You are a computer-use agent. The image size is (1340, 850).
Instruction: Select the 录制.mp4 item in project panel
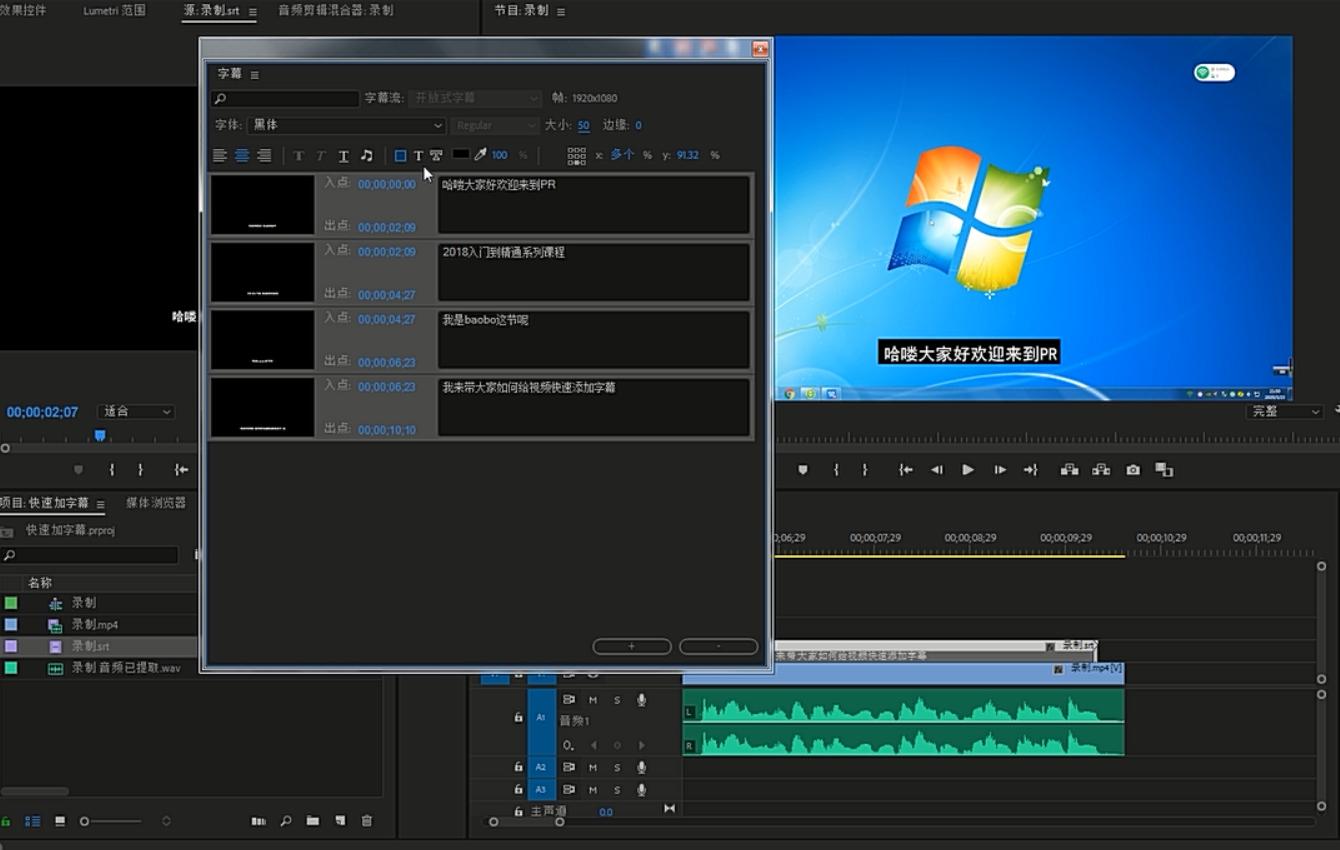pos(95,625)
